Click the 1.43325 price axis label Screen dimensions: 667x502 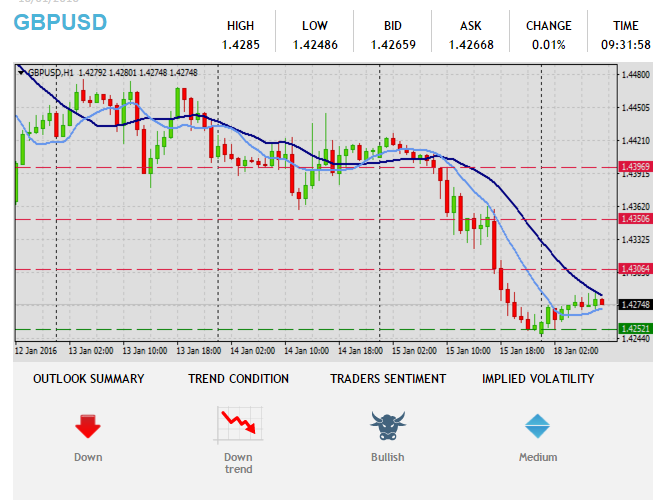pyautogui.click(x=636, y=240)
